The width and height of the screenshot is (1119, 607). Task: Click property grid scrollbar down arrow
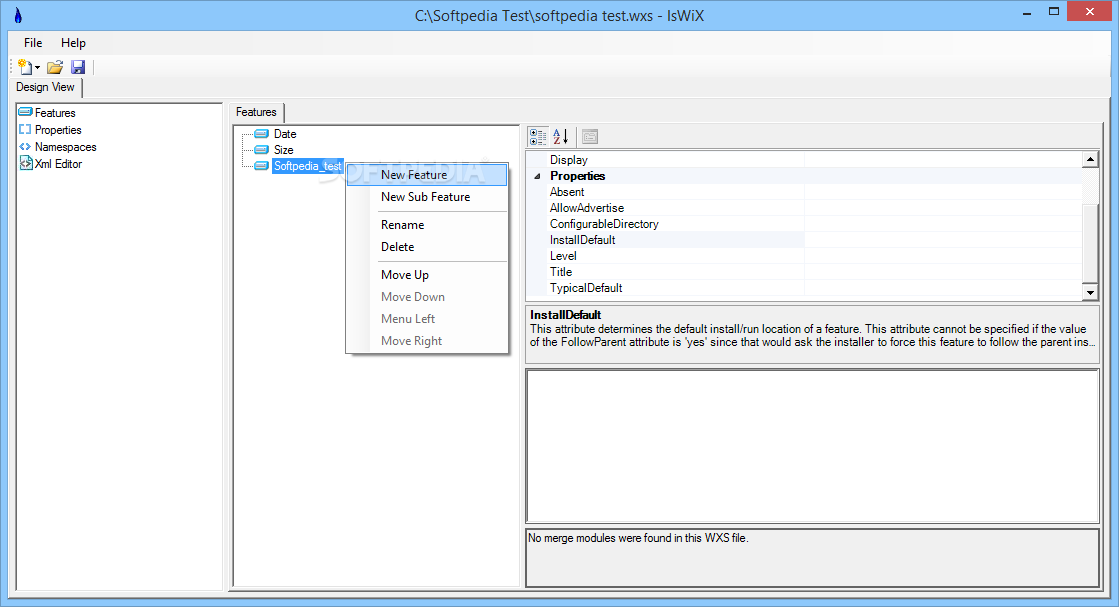(x=1090, y=292)
